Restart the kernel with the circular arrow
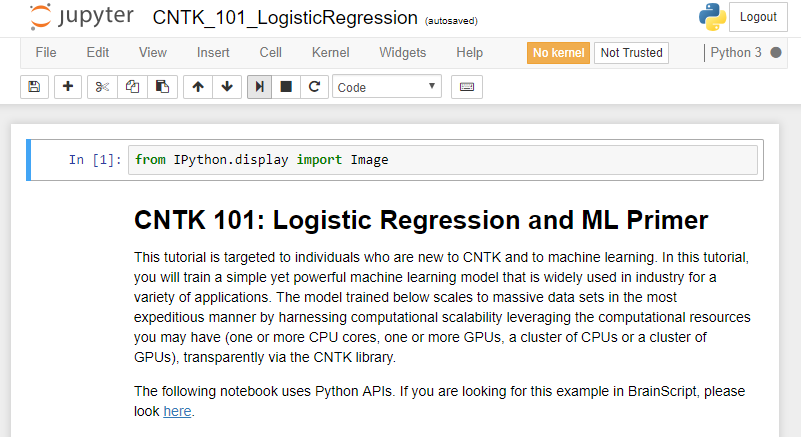The image size is (801, 437). 314,87
